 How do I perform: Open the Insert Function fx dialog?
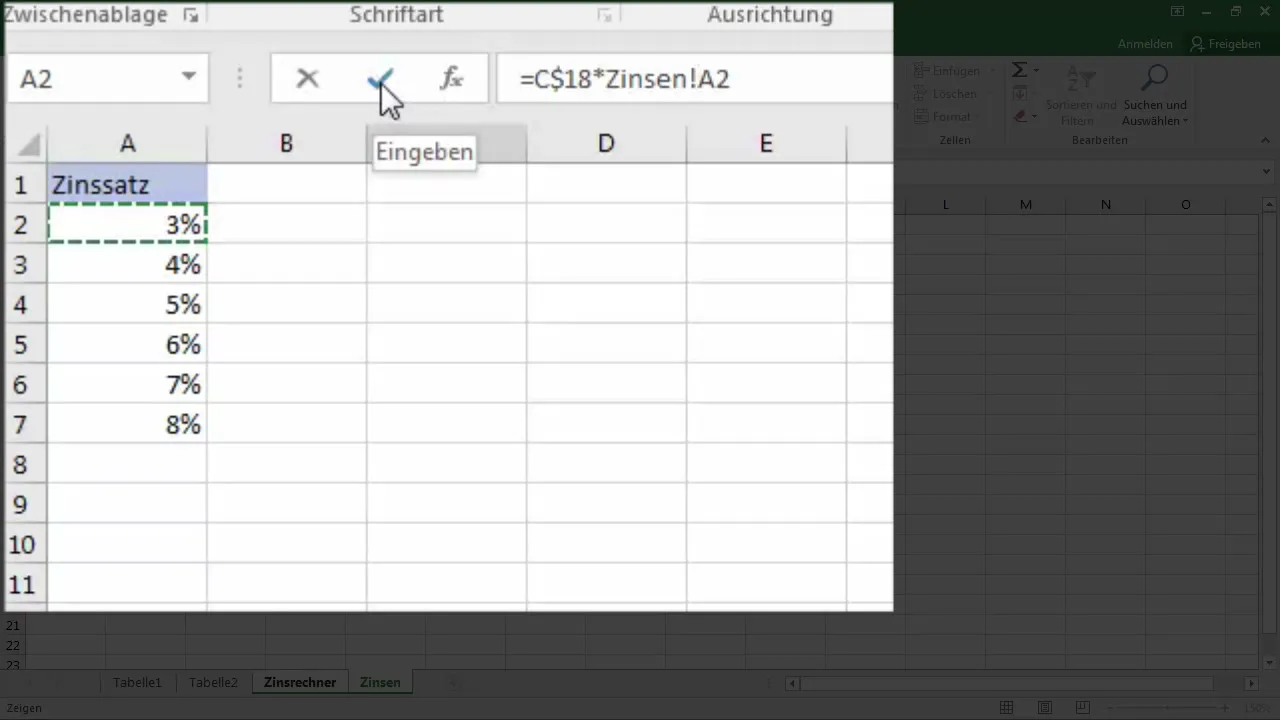click(452, 79)
